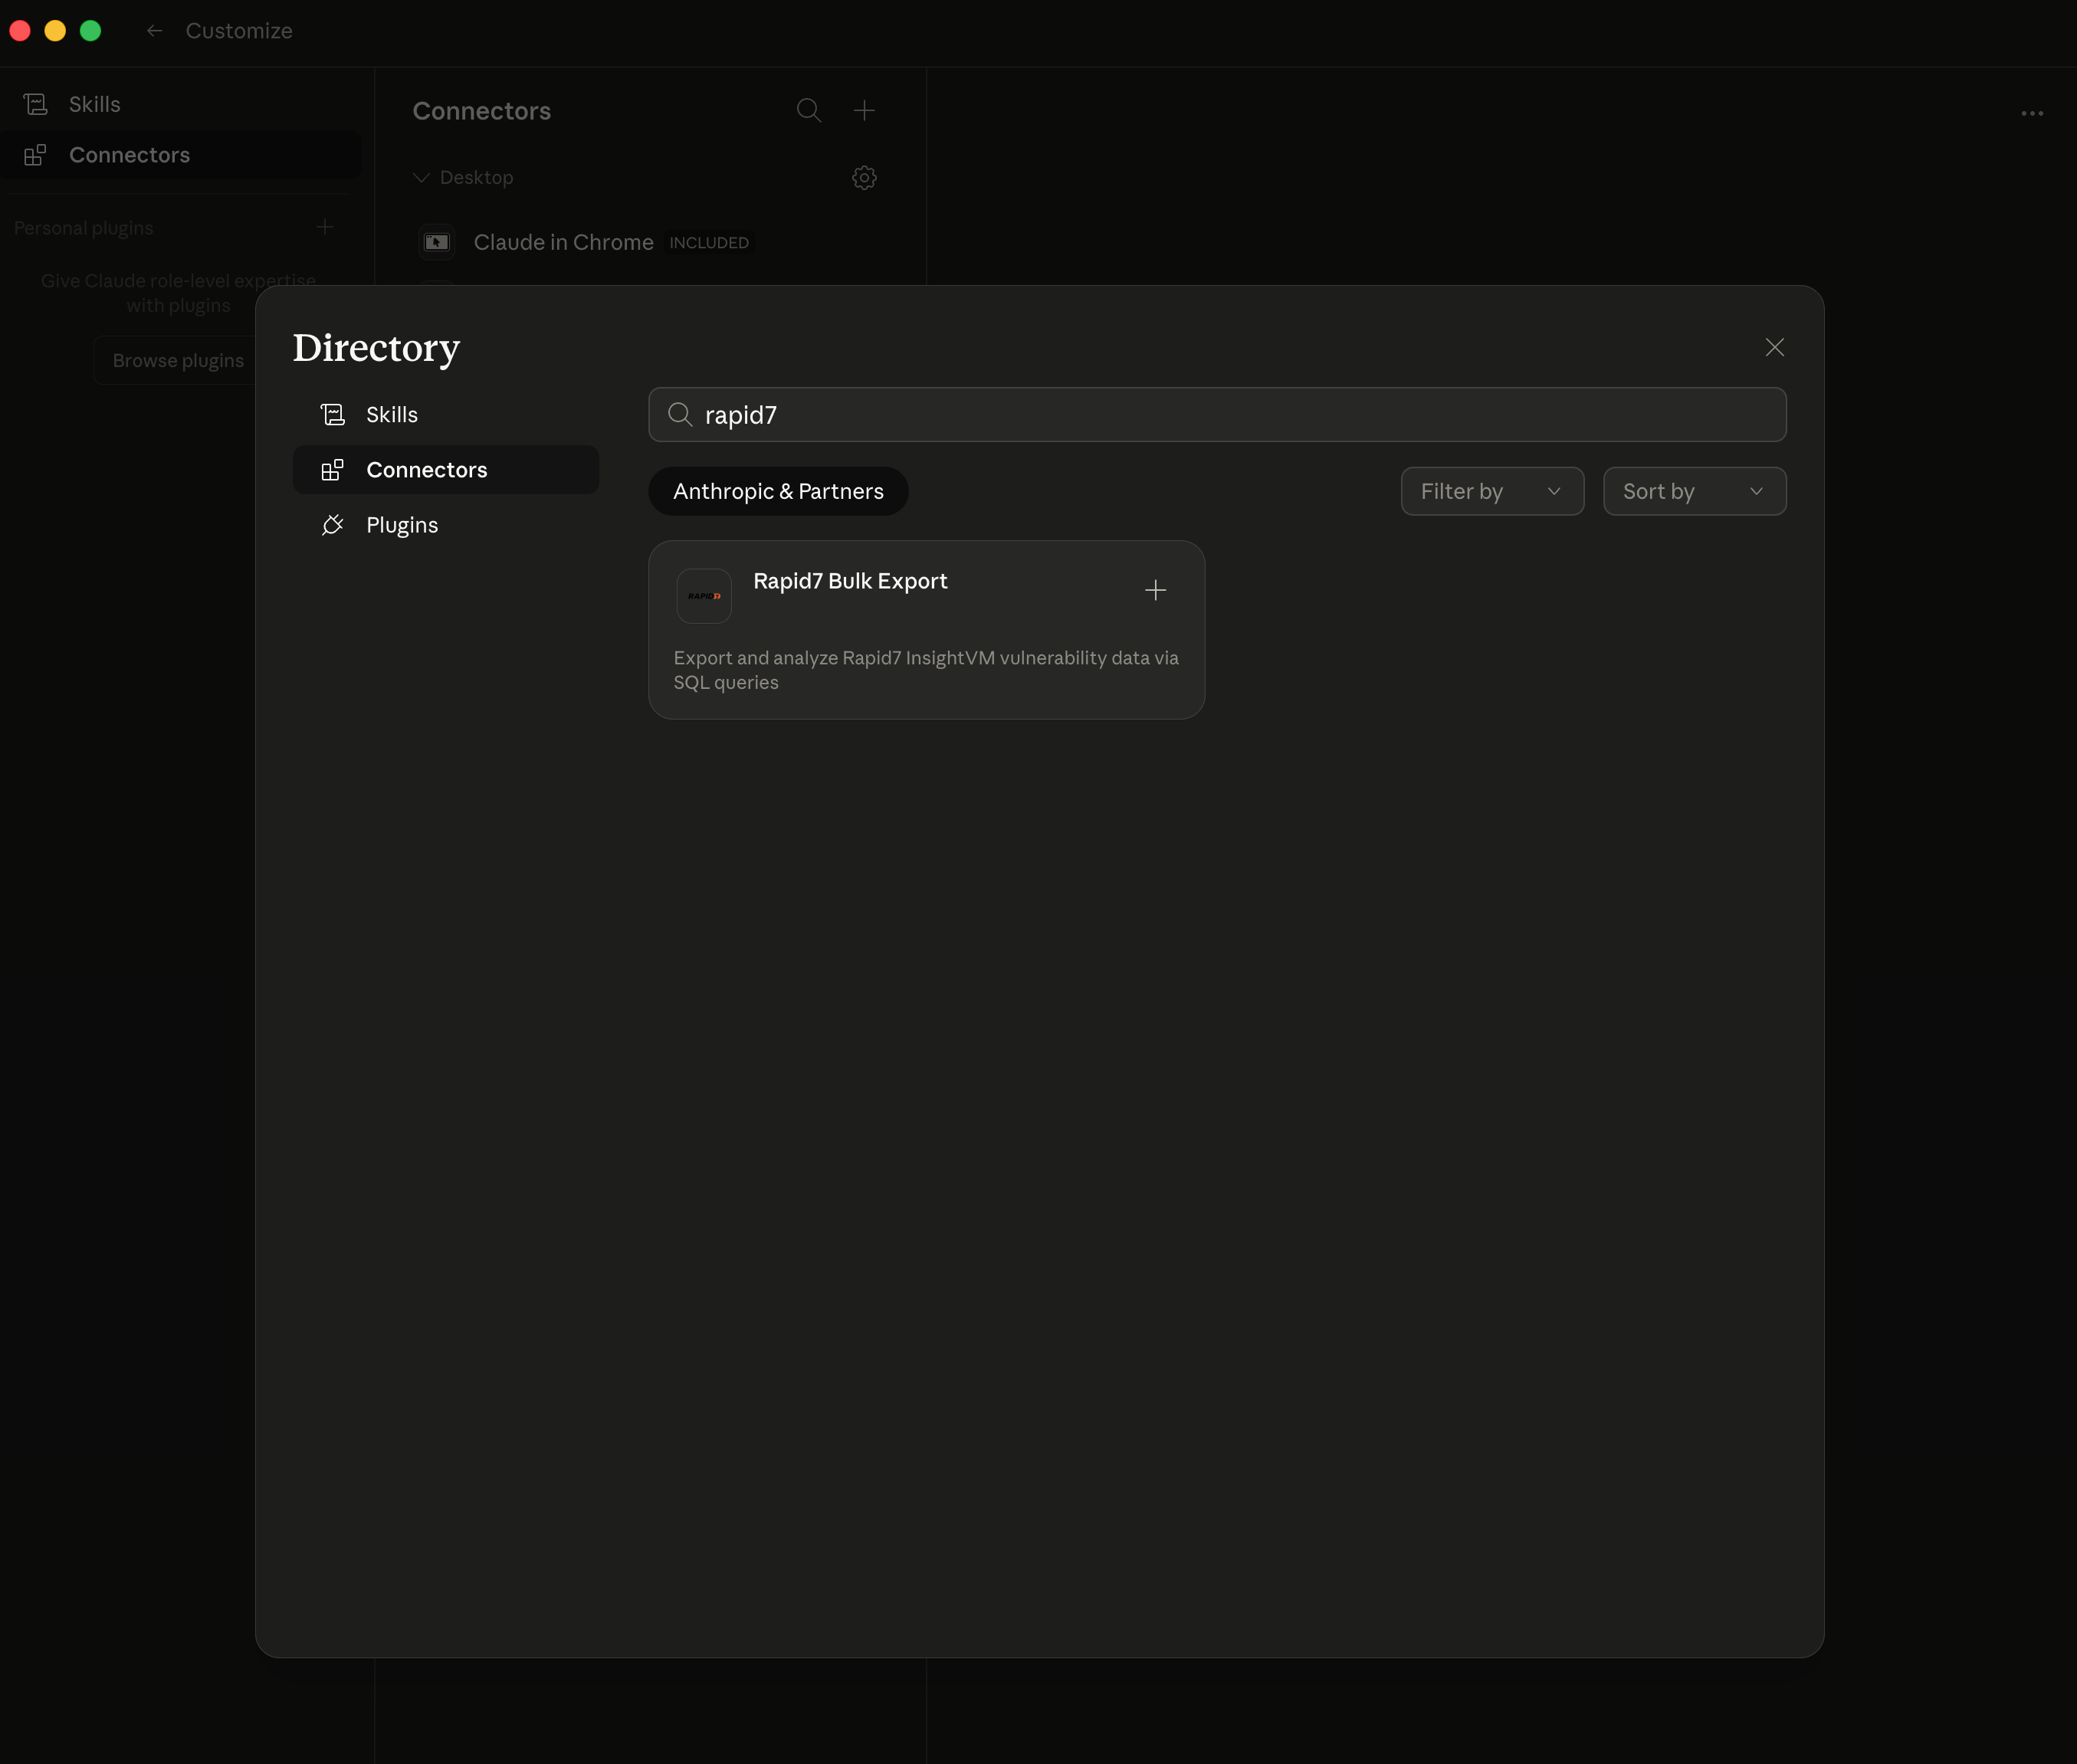Click the Skills icon in Customize sidebar
Viewport: 2077px width, 1764px height.
coord(35,104)
